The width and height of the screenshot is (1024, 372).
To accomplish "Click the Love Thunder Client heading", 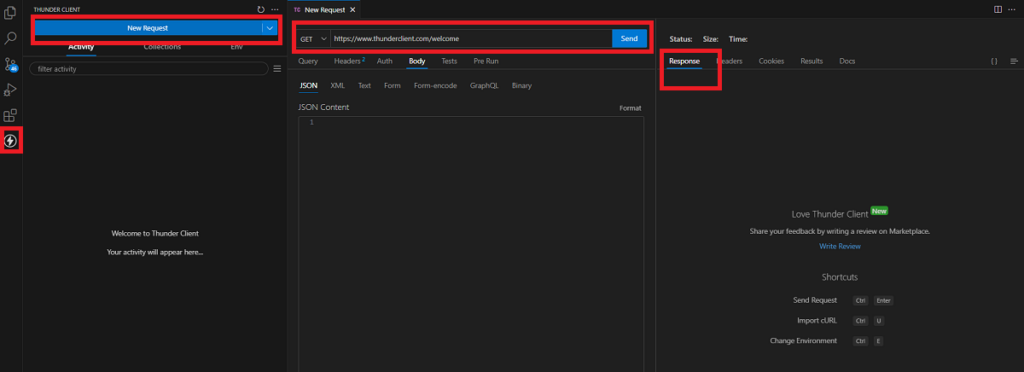I will (x=829, y=214).
